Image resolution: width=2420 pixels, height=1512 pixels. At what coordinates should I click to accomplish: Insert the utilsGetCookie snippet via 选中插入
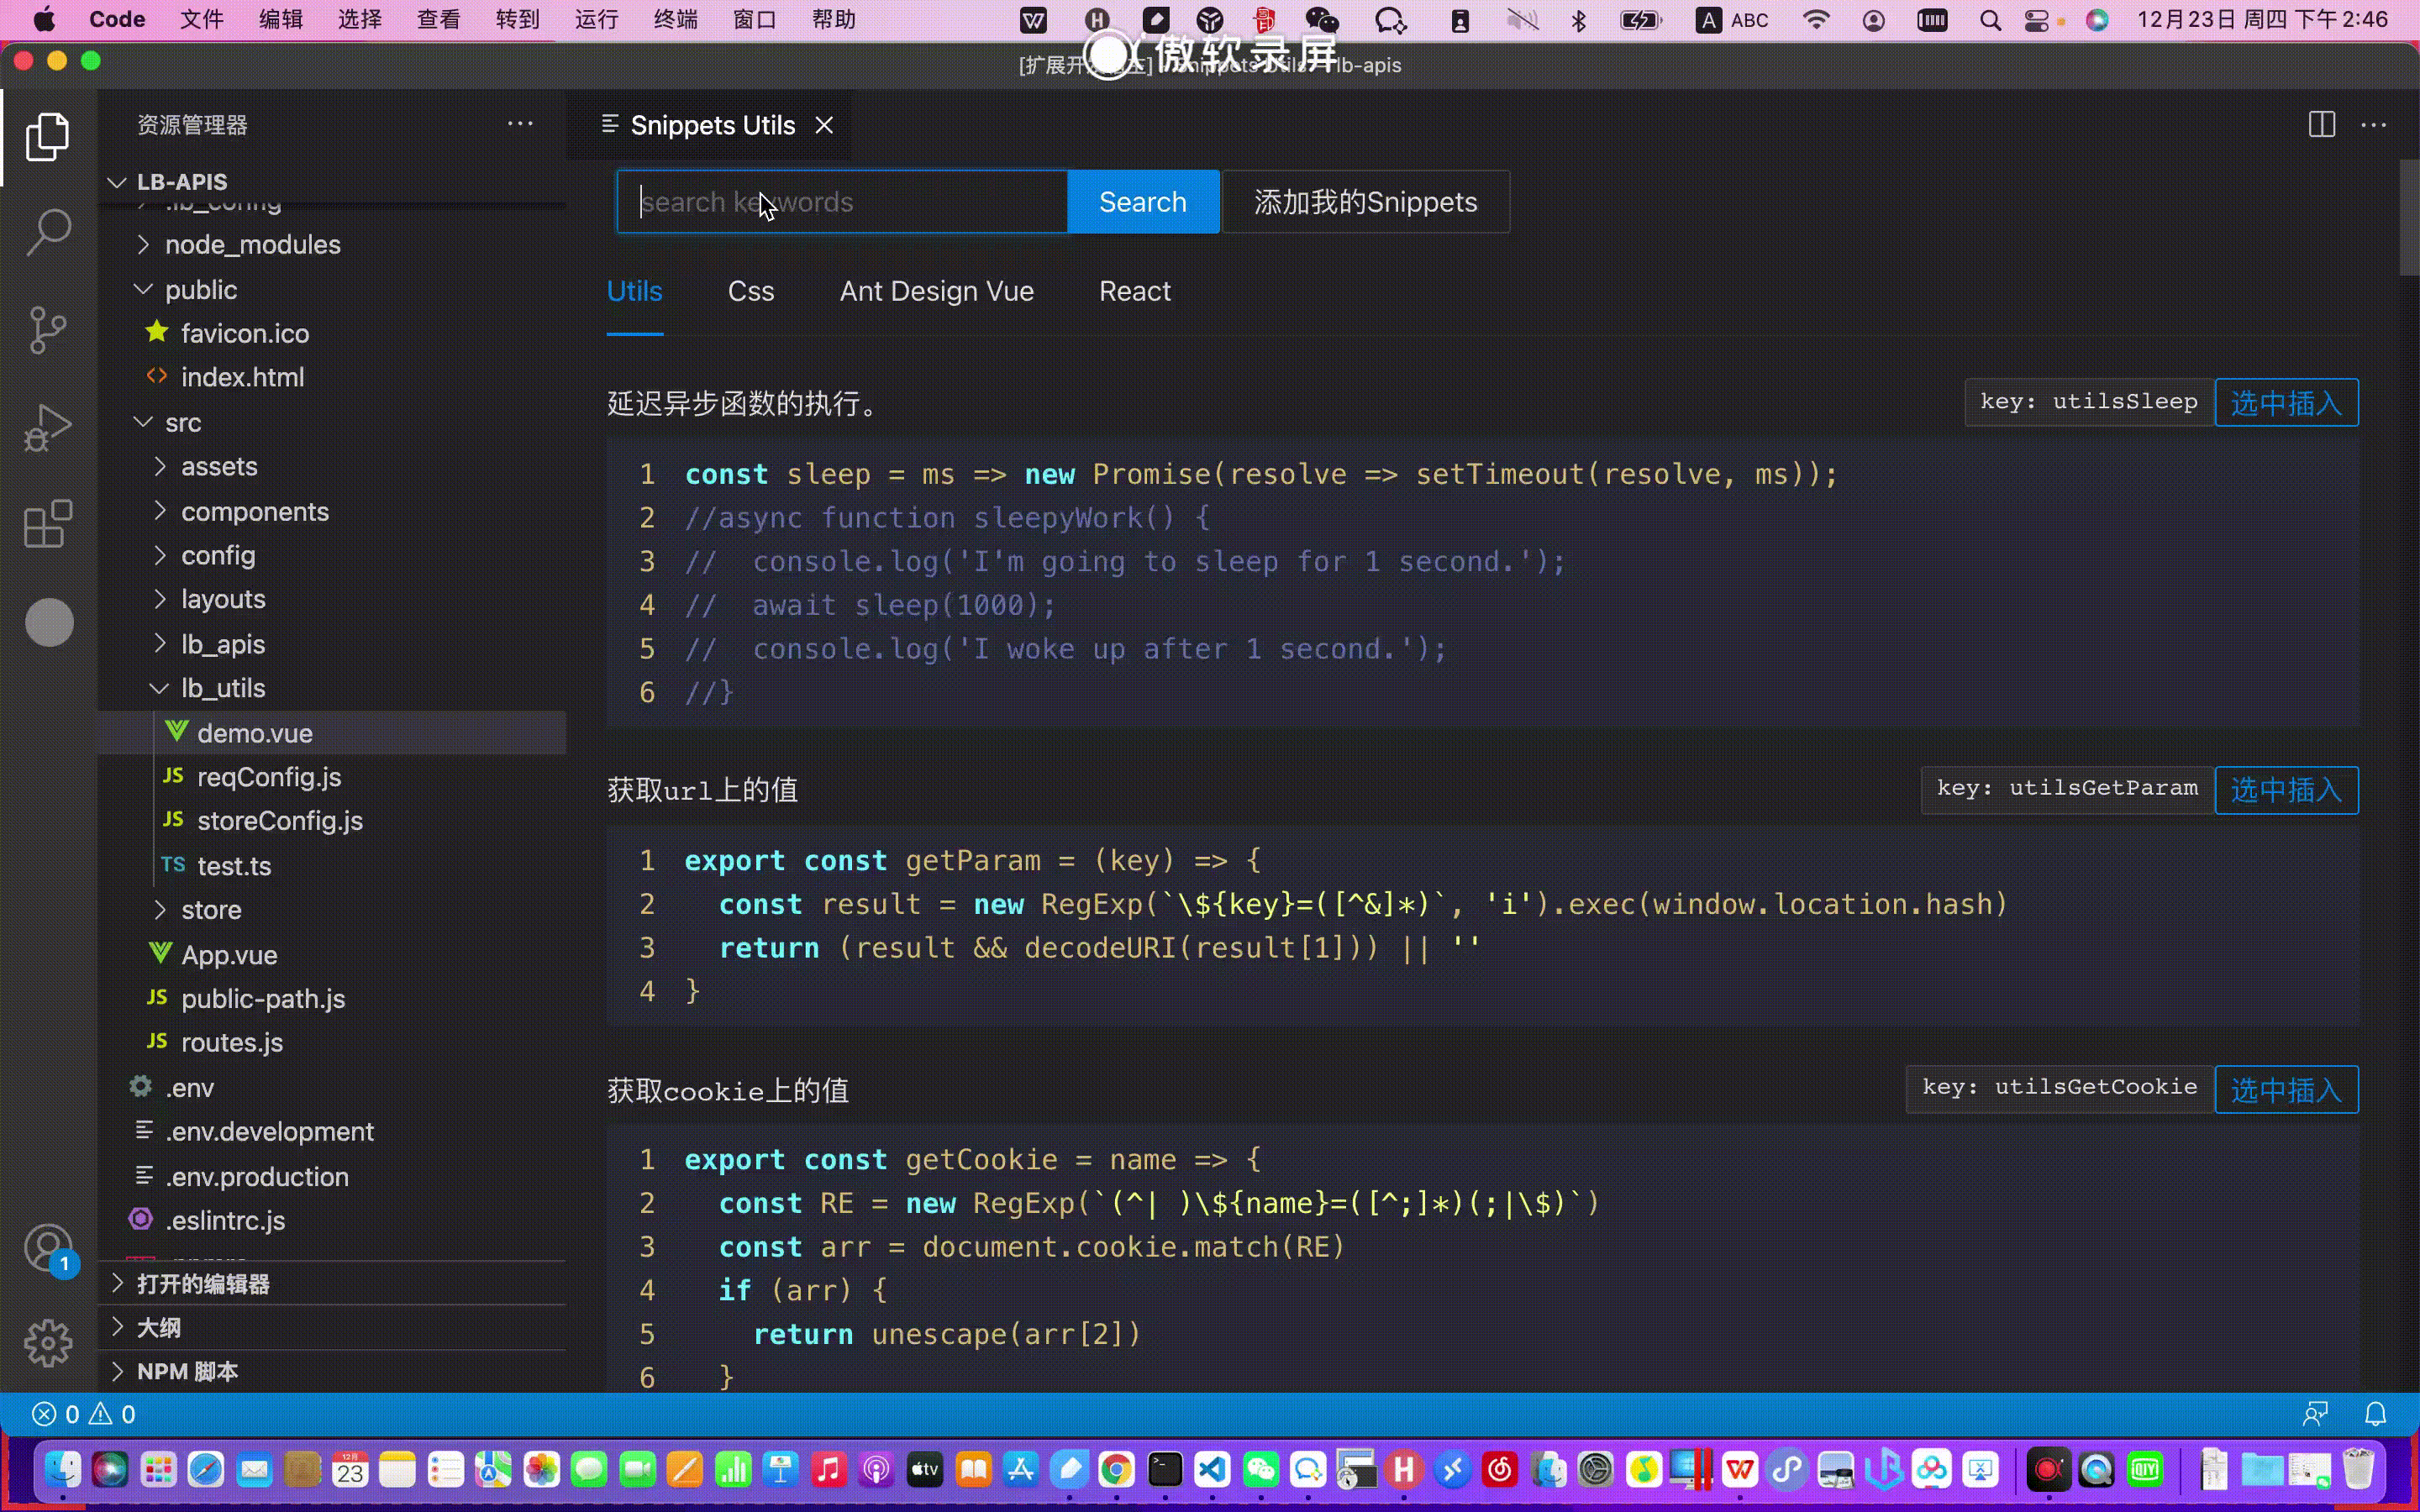coord(2286,1089)
